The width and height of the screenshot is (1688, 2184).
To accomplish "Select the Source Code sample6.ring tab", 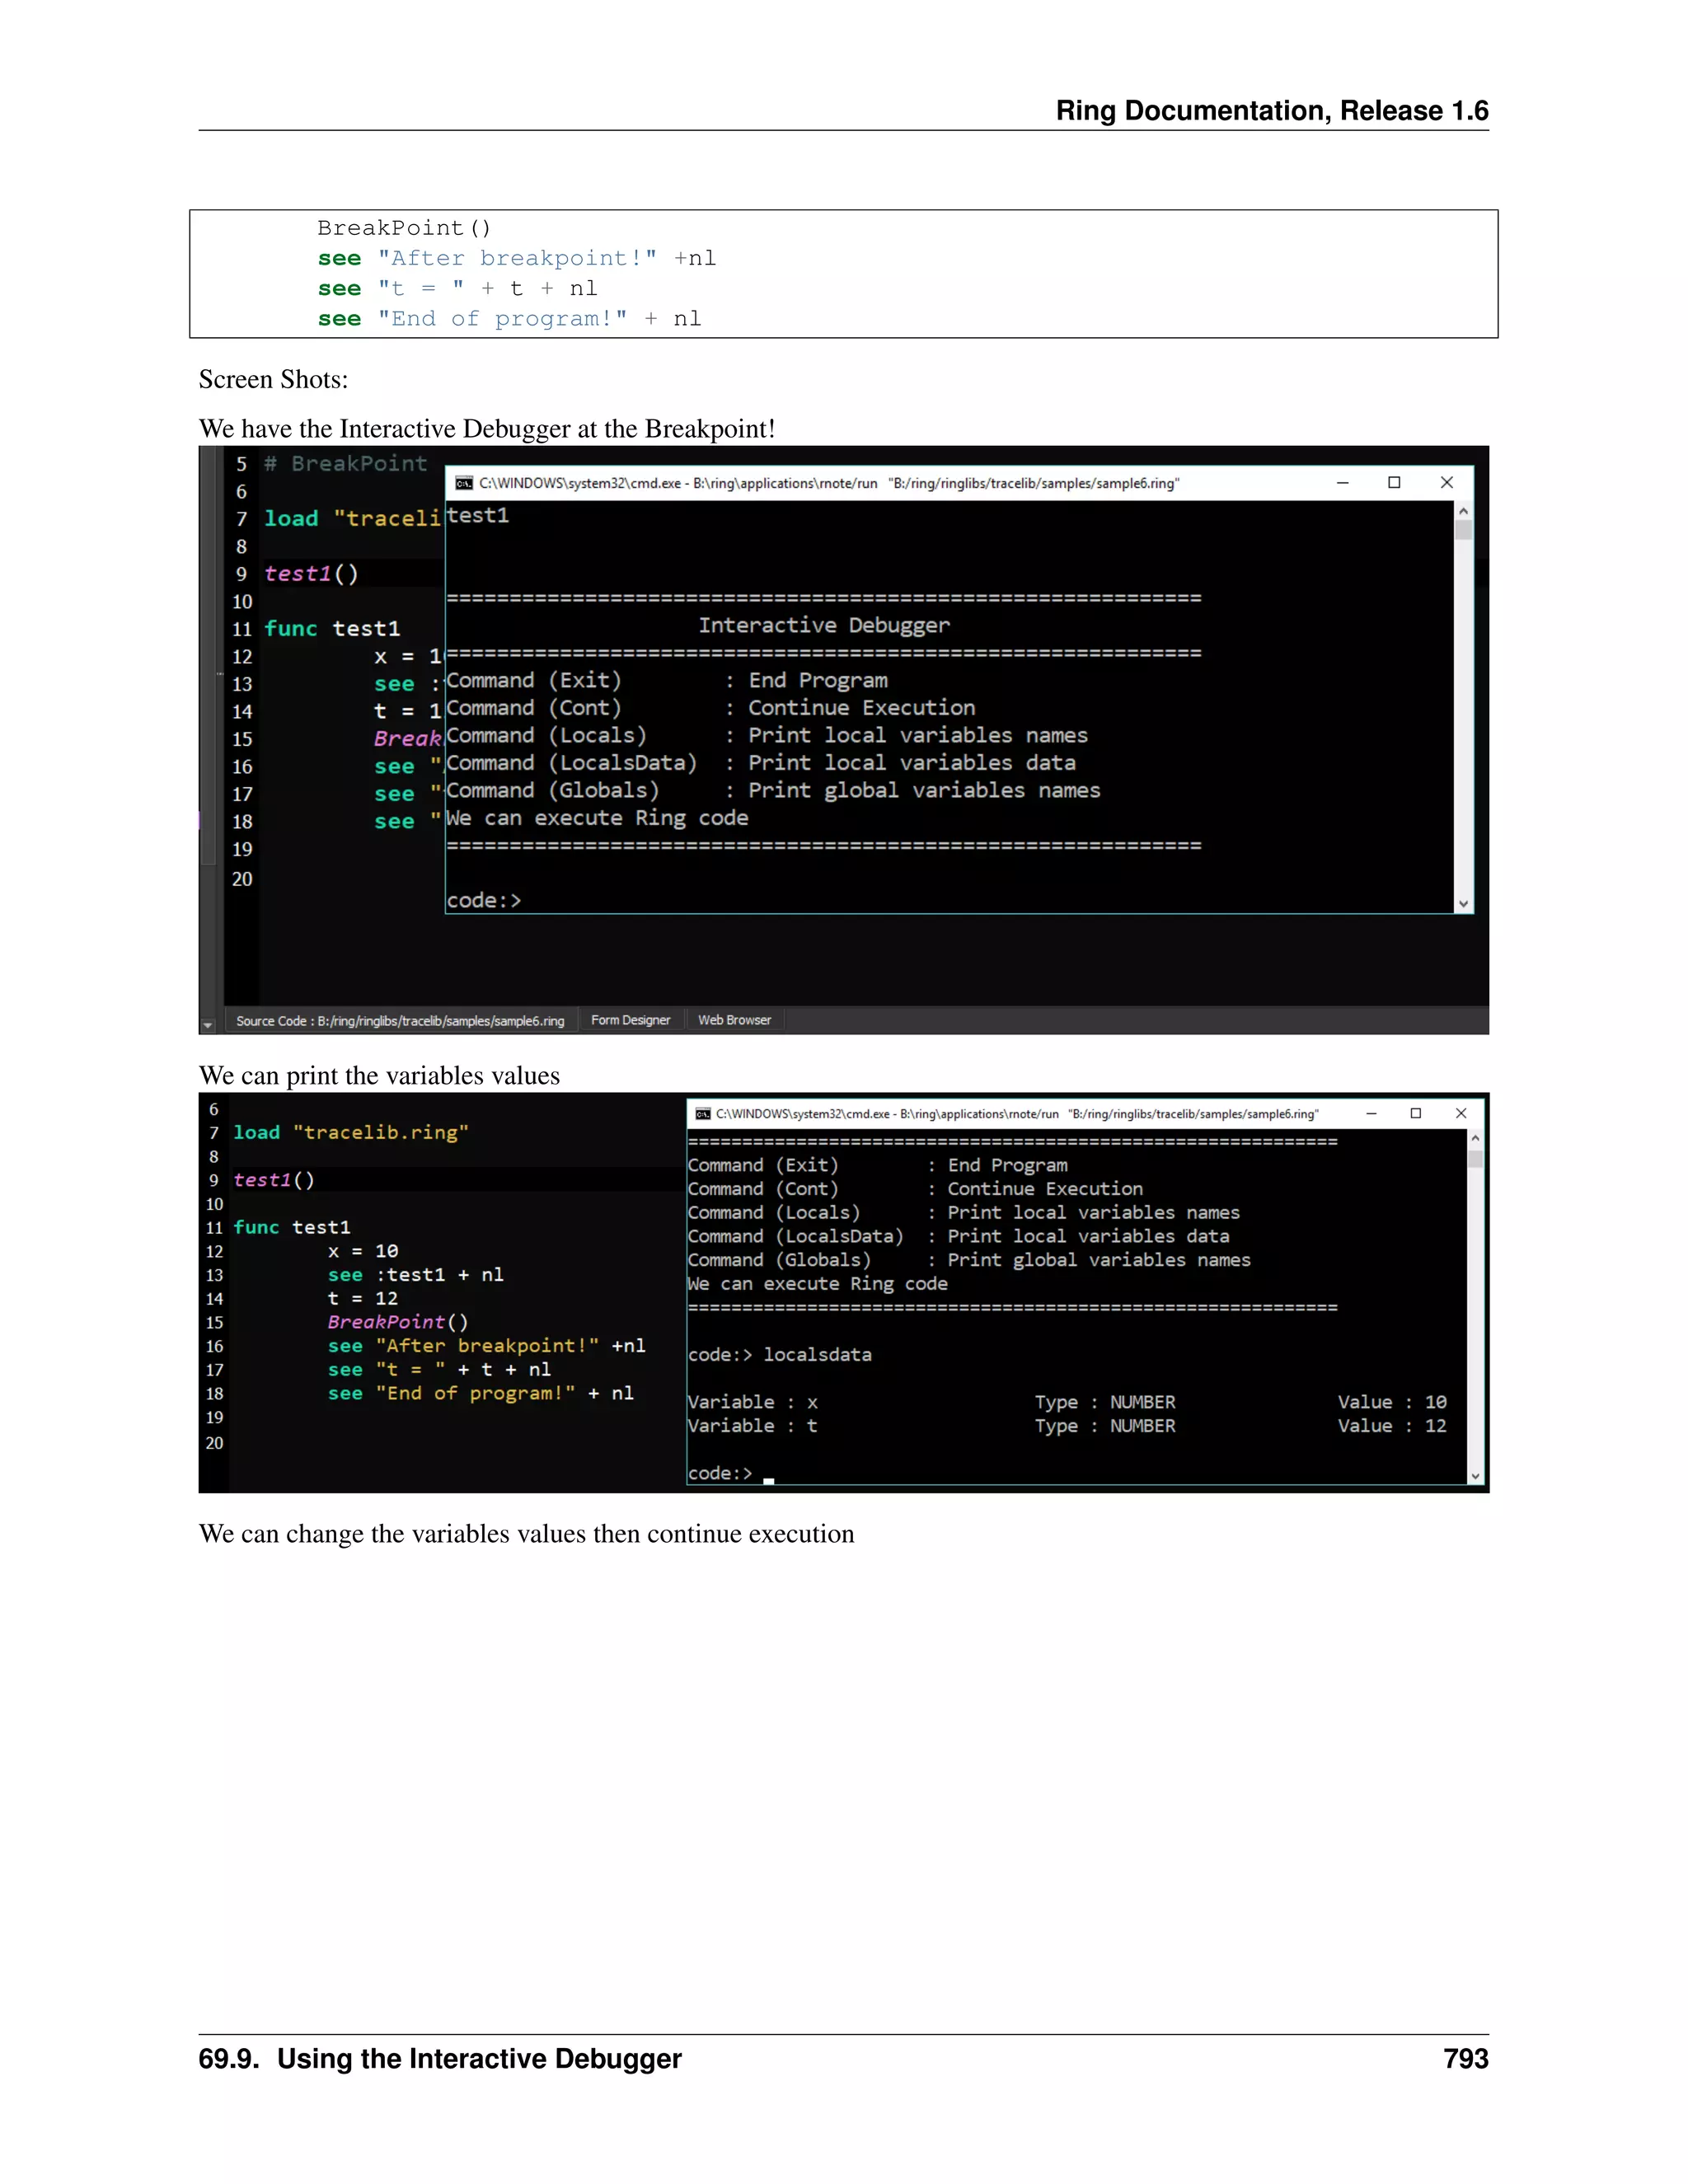I will pos(400,1021).
